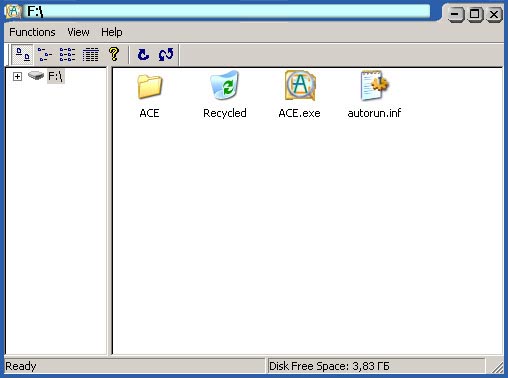Image resolution: width=508 pixels, height=378 pixels.
Task: Click the drive icon in tree
Action: (x=36, y=76)
